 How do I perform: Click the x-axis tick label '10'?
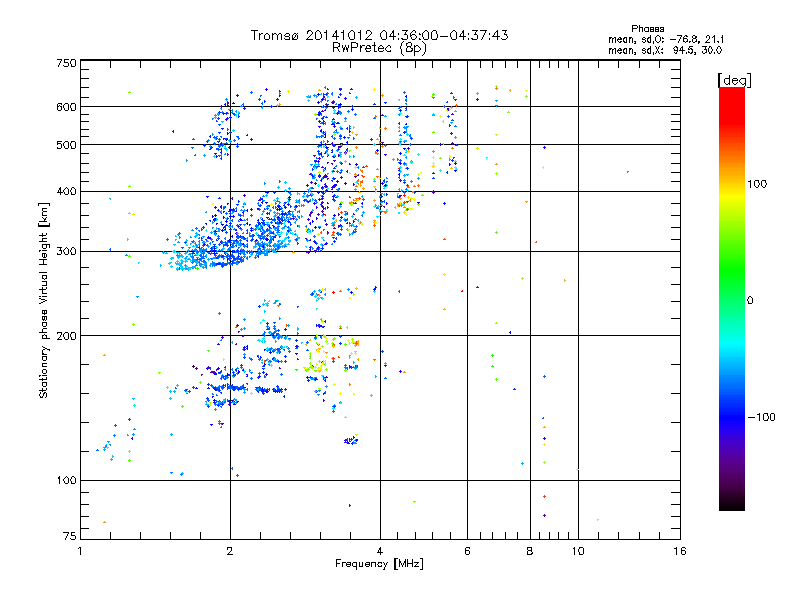pyautogui.click(x=578, y=552)
